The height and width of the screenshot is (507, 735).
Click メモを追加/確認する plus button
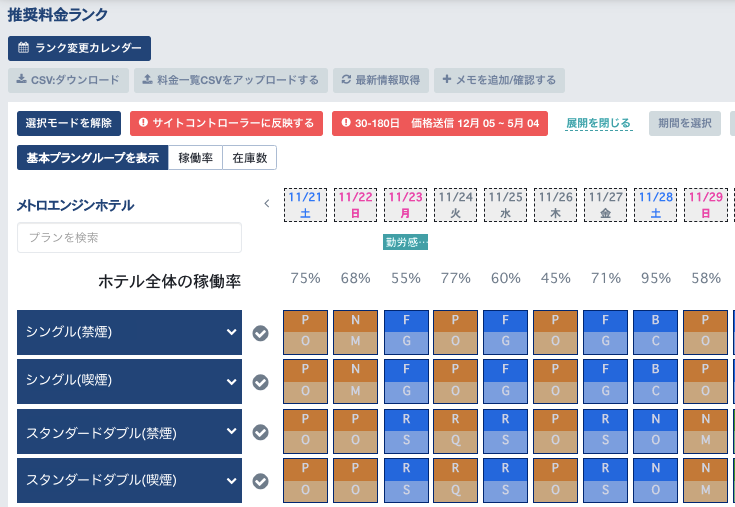point(499,80)
